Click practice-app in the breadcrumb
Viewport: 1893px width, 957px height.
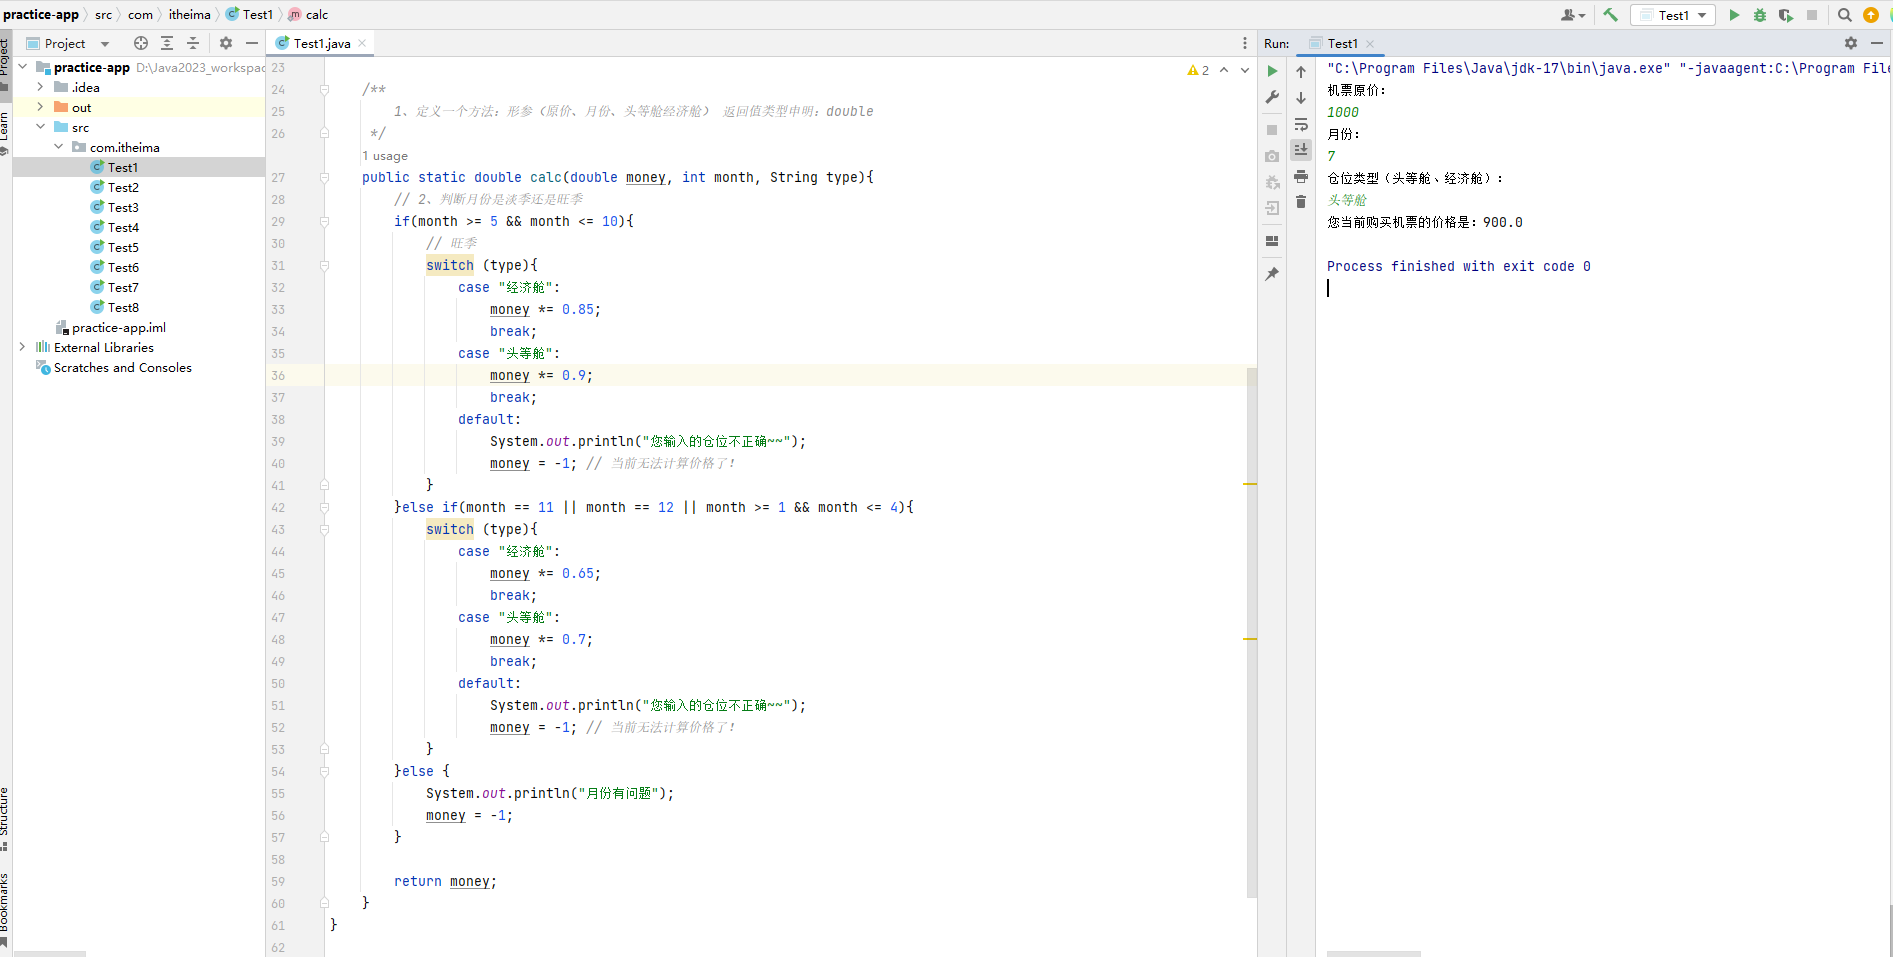click(x=41, y=15)
